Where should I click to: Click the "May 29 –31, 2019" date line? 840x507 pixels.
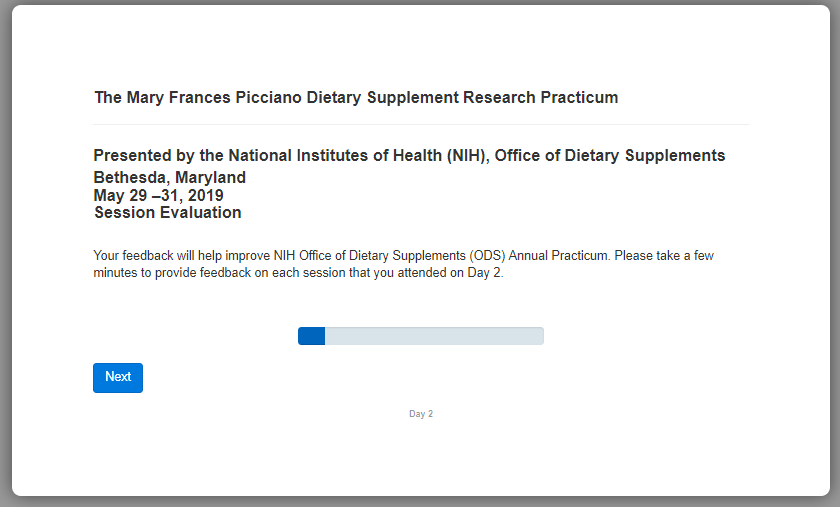158,195
